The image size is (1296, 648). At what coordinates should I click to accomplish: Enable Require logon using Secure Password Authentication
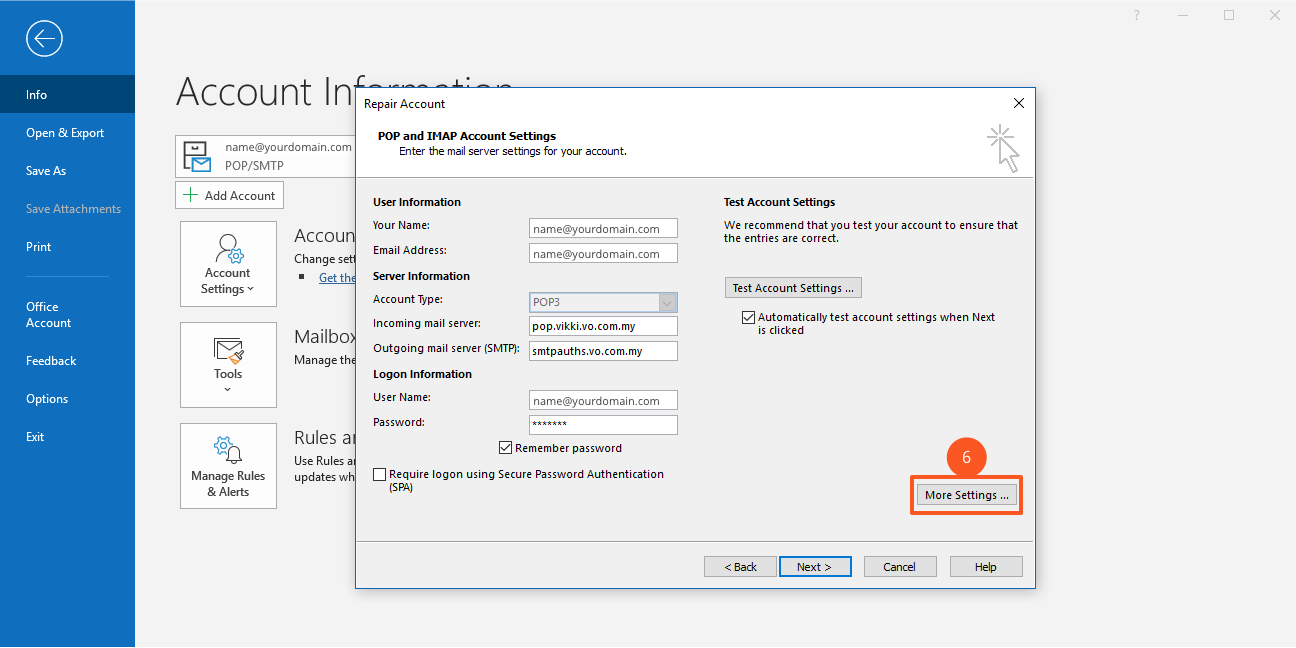point(380,474)
